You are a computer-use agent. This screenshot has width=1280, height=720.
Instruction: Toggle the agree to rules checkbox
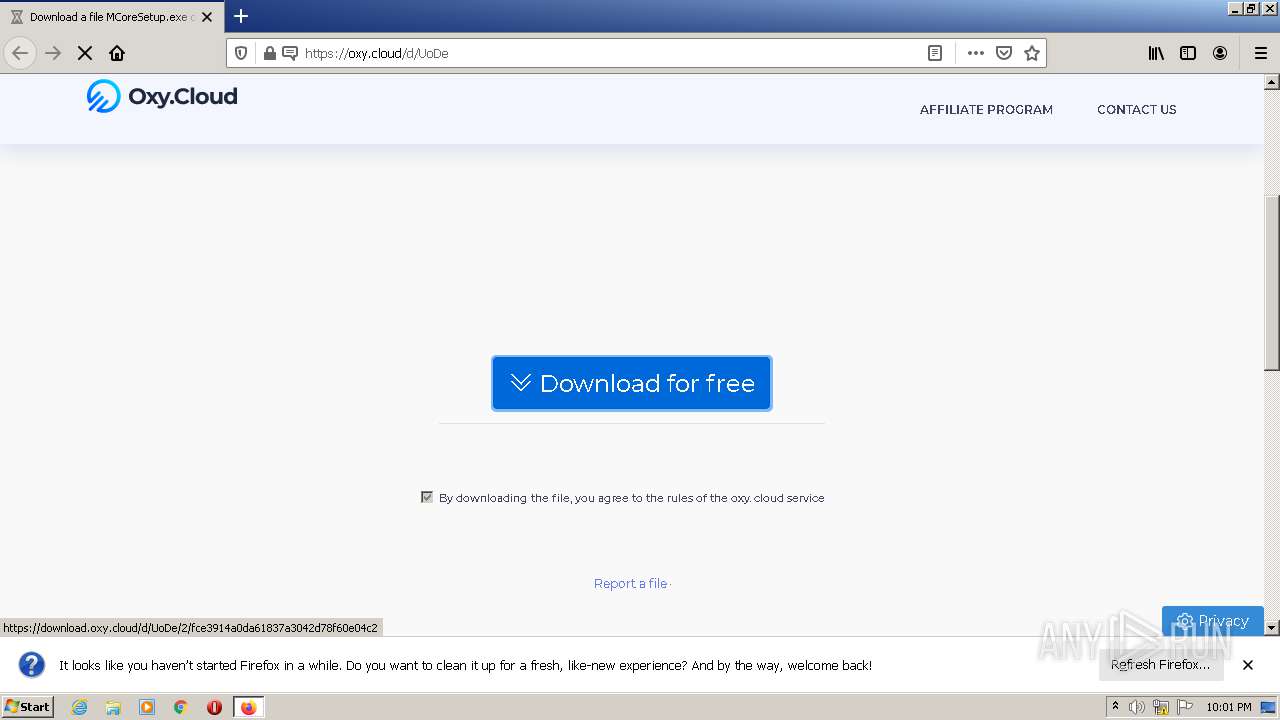(x=427, y=497)
